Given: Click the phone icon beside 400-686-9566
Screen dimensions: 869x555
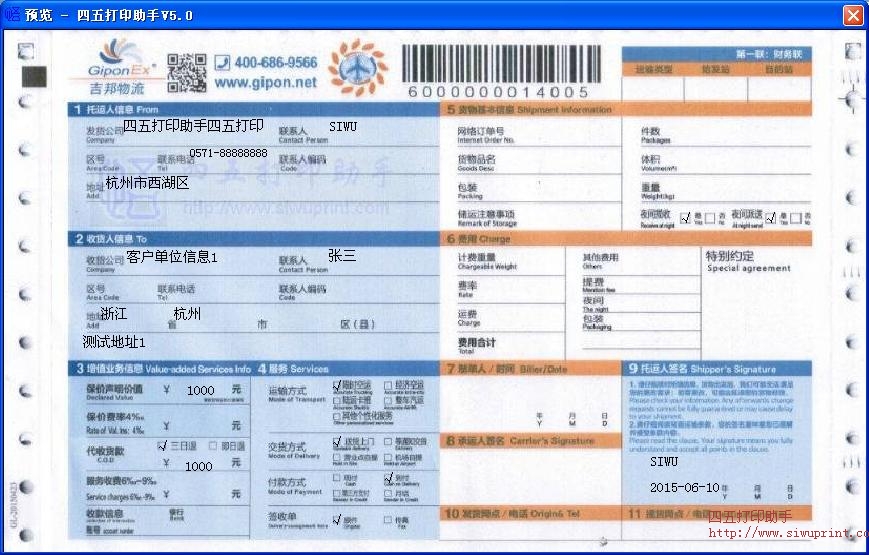Looking at the screenshot, I should (x=222, y=62).
